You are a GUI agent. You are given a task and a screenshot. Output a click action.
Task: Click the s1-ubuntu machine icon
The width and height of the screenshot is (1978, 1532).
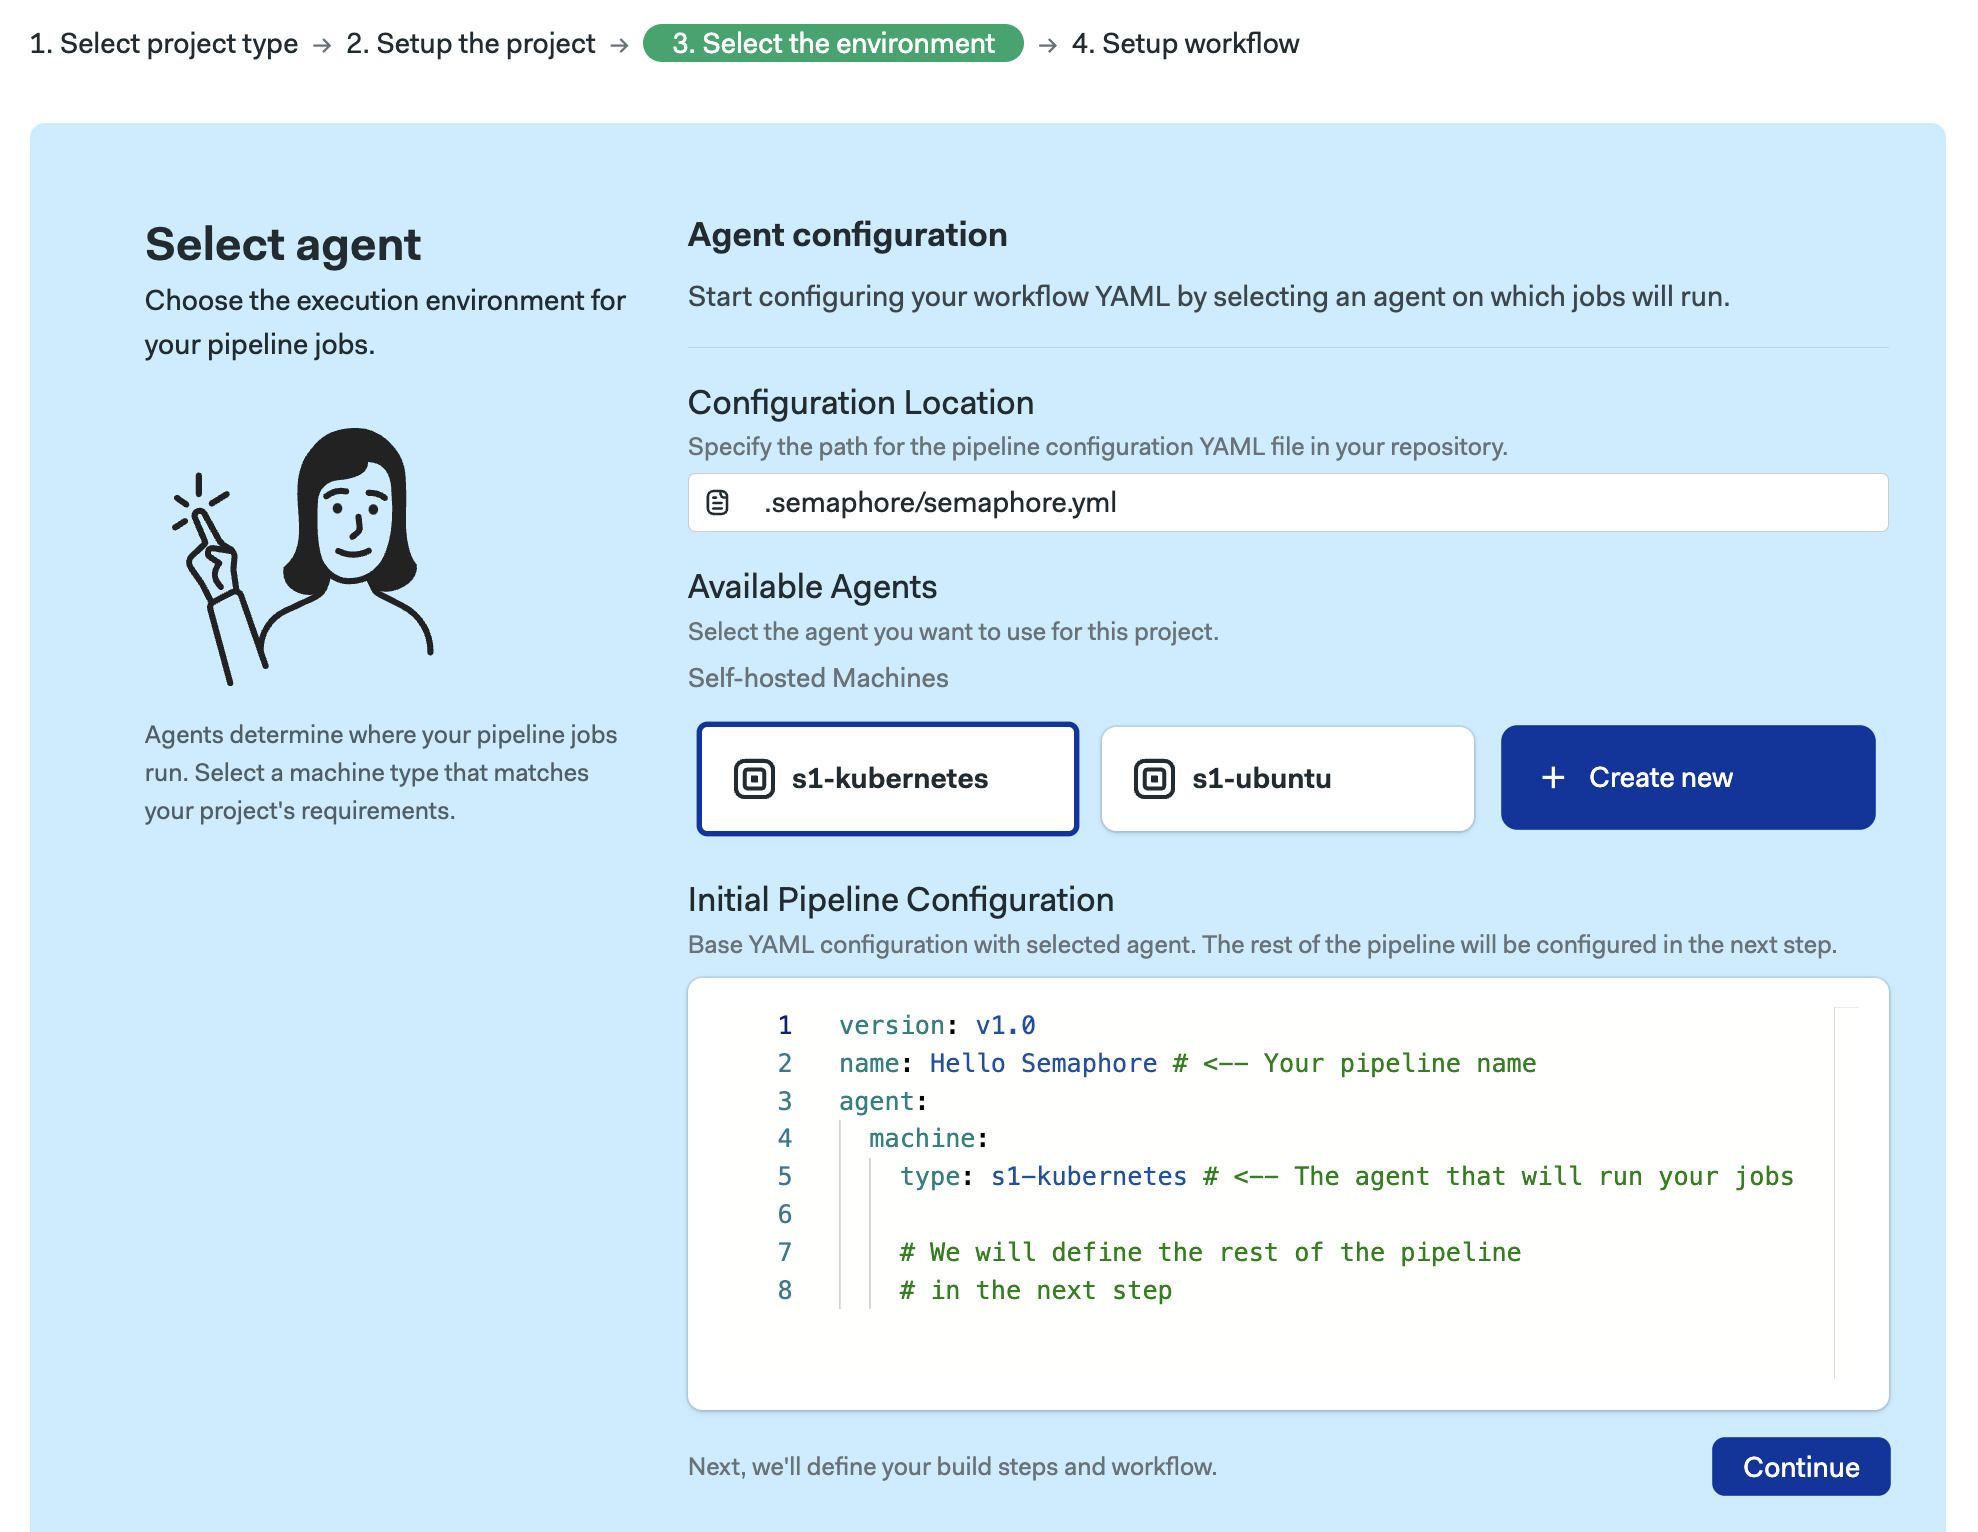pyautogui.click(x=1154, y=778)
